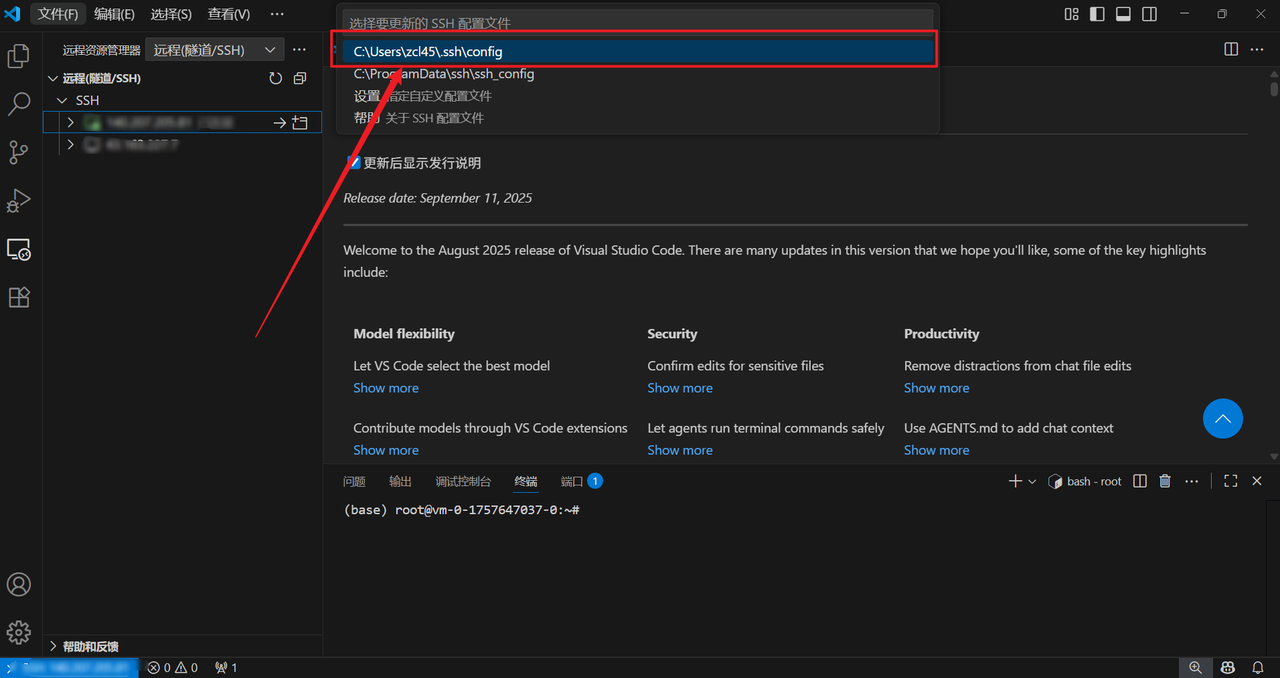
Task: Switch to the 端口 panel tab
Action: coord(581,481)
